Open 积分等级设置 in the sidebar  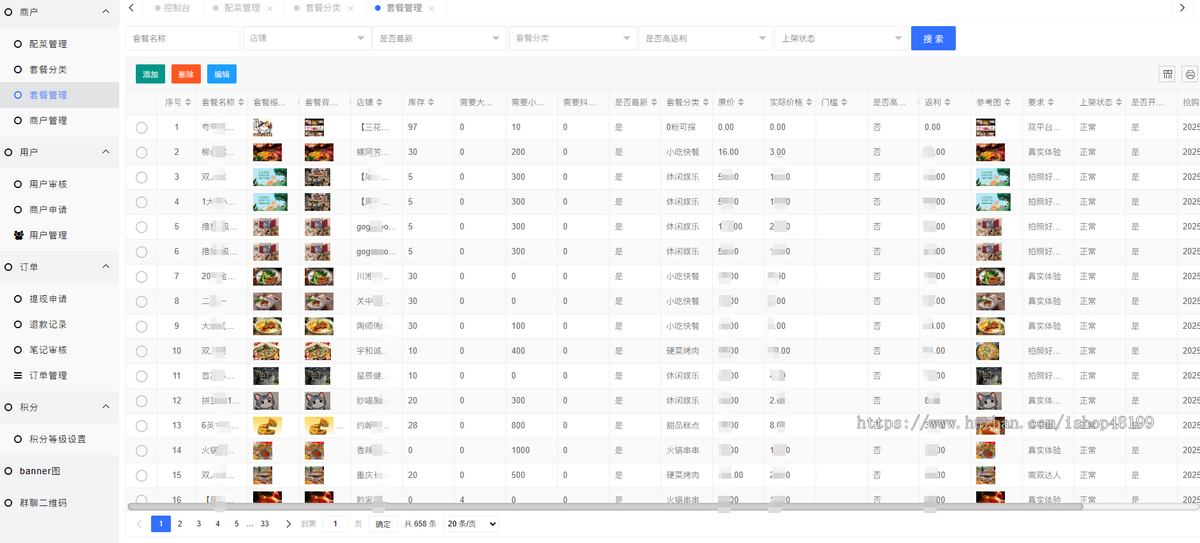pos(59,439)
